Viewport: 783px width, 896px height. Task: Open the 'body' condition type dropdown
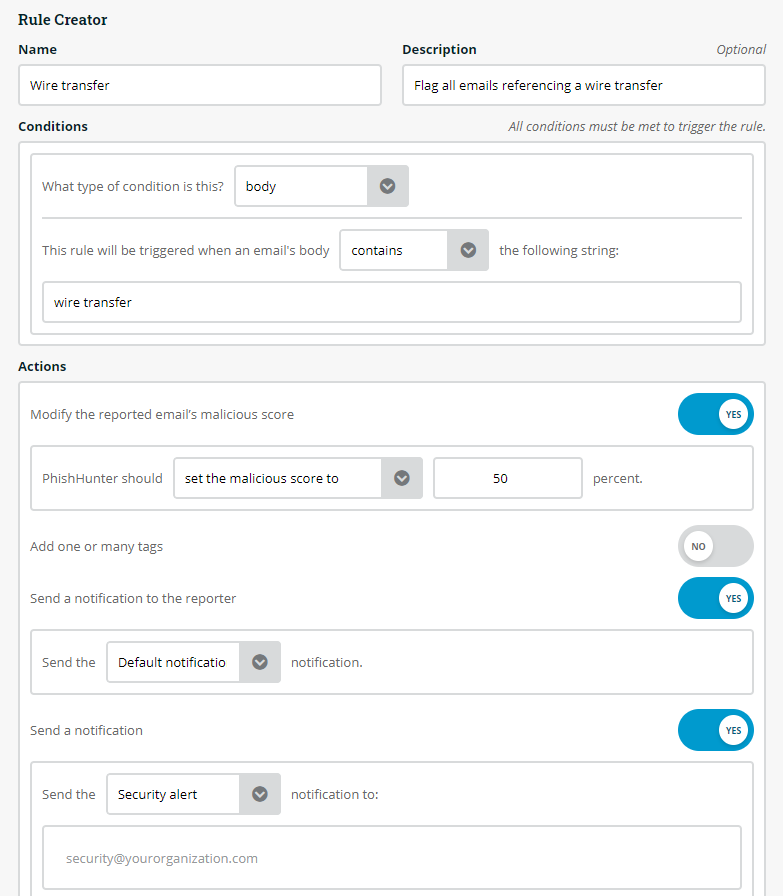[301, 186]
